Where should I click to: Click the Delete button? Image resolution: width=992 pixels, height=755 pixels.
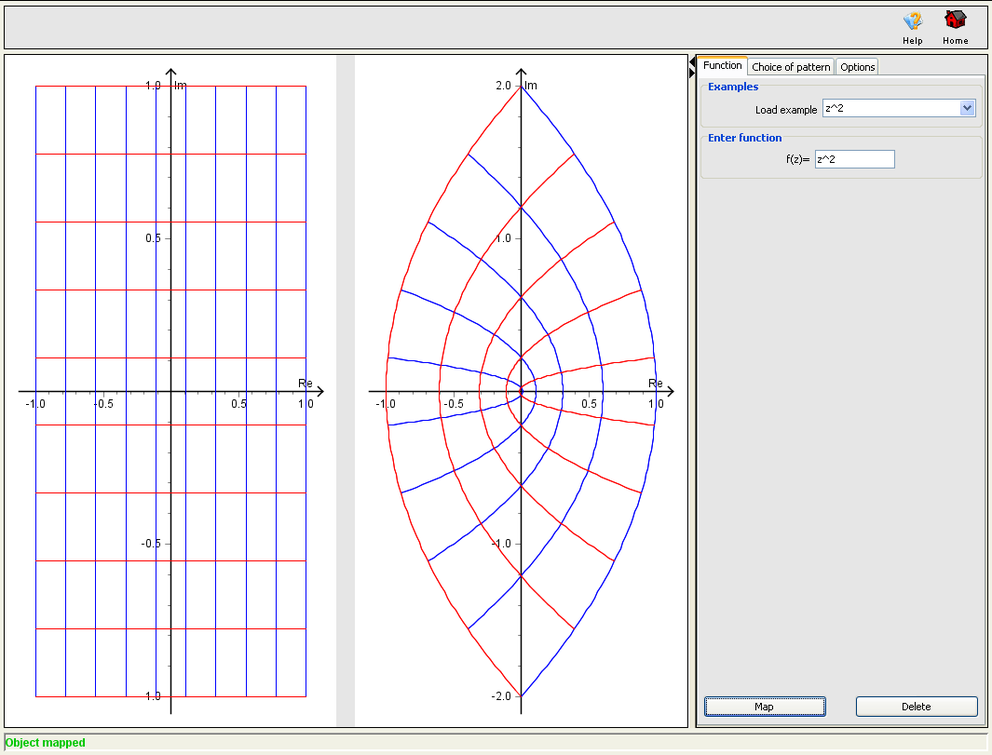click(916, 706)
